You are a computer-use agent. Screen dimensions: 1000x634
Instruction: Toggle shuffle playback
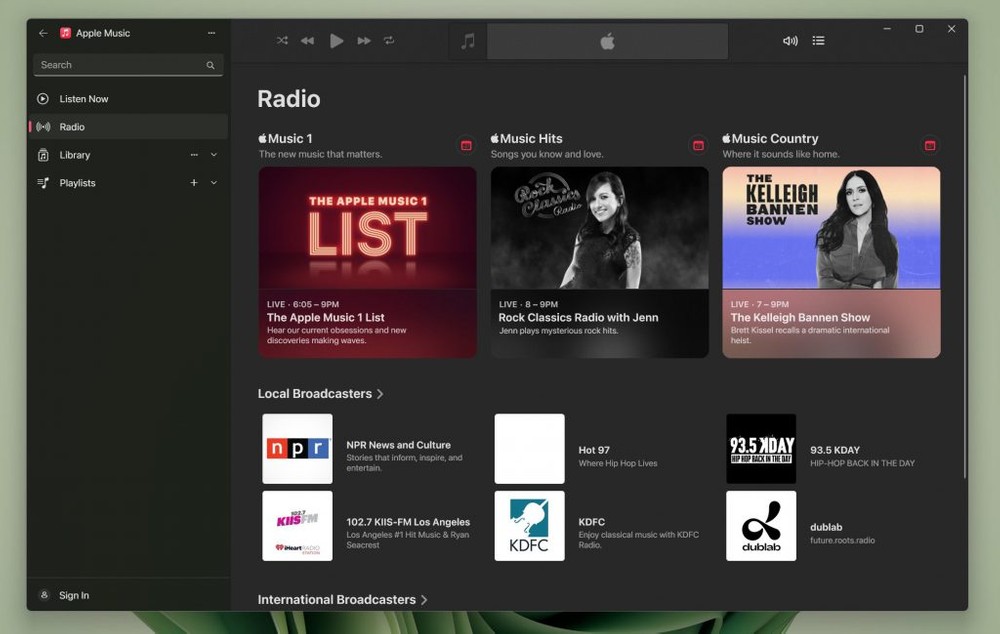282,41
